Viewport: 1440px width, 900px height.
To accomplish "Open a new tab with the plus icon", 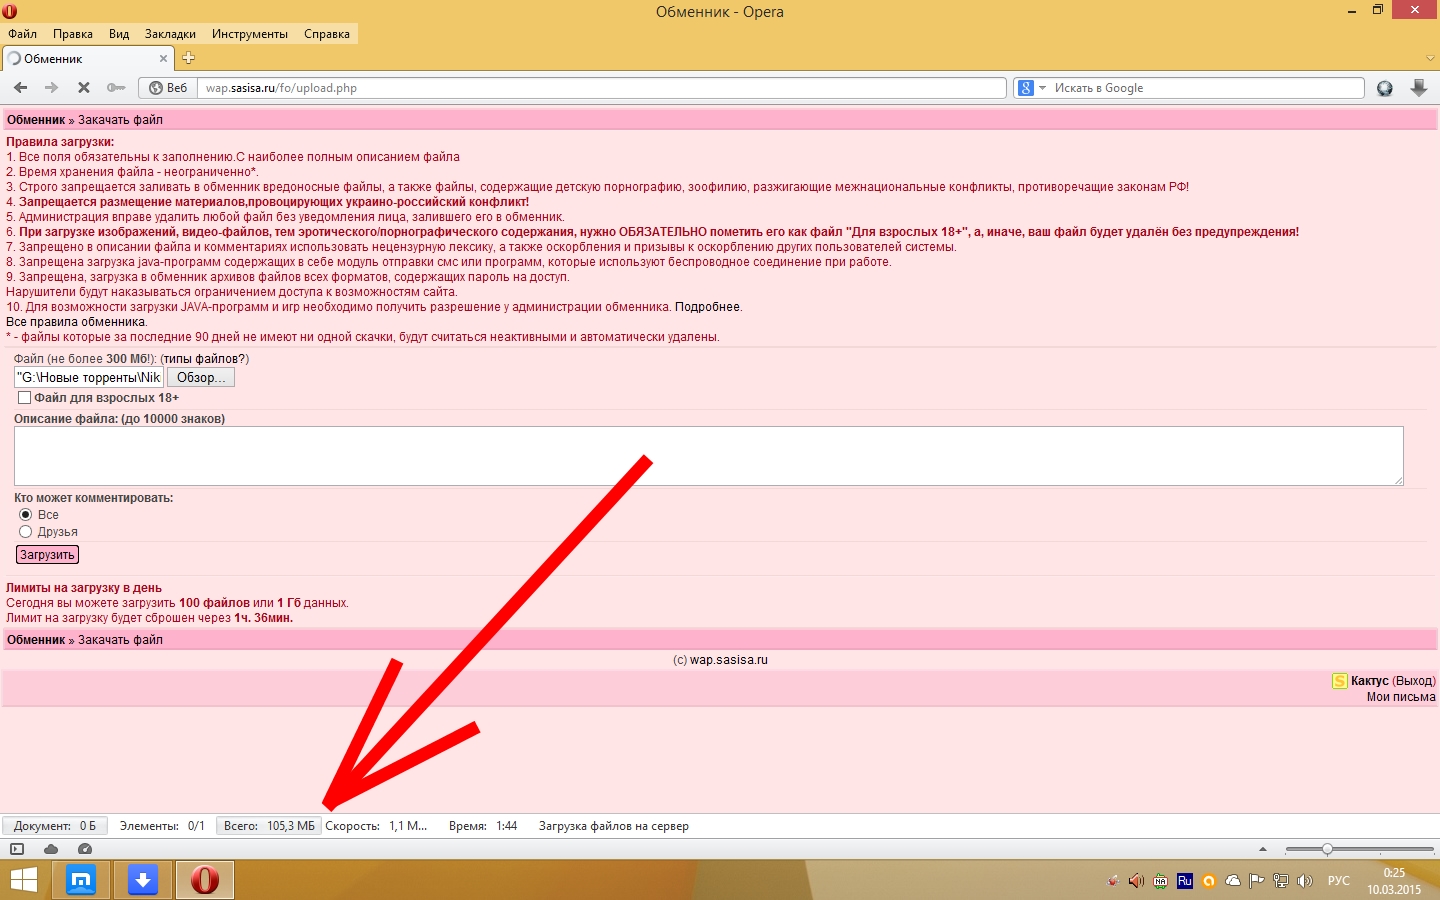I will pyautogui.click(x=188, y=58).
